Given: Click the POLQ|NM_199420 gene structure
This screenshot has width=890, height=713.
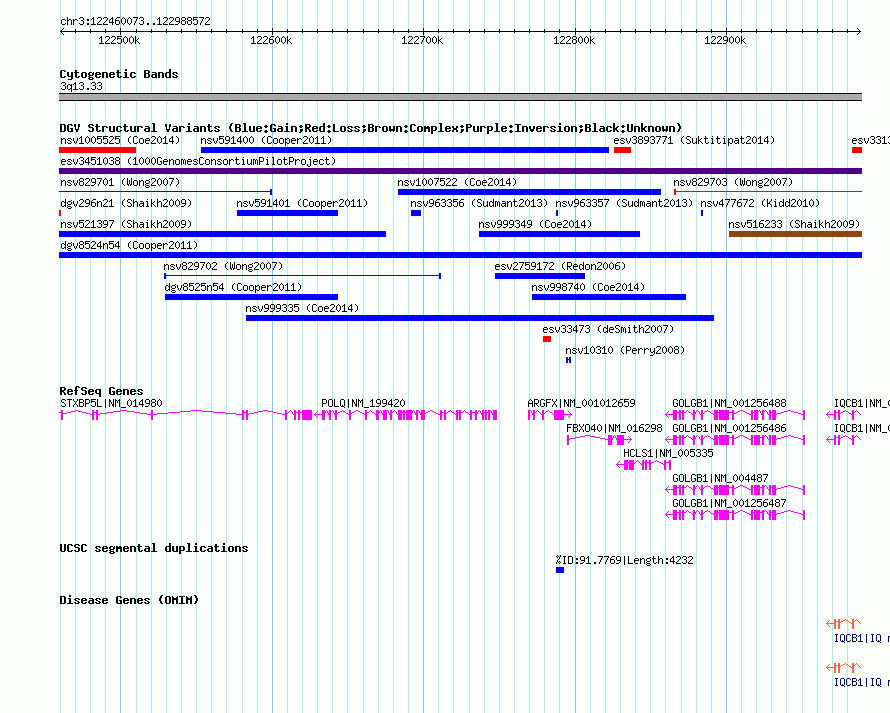Looking at the screenshot, I should pos(406,415).
